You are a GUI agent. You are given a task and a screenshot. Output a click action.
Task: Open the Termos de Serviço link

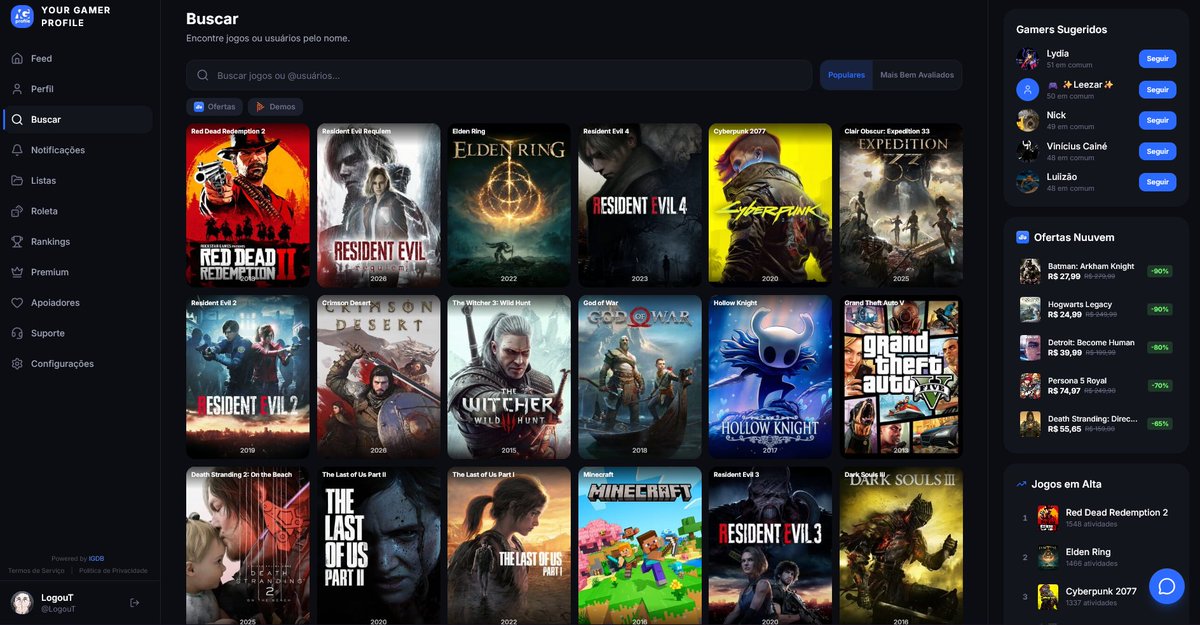(36, 570)
